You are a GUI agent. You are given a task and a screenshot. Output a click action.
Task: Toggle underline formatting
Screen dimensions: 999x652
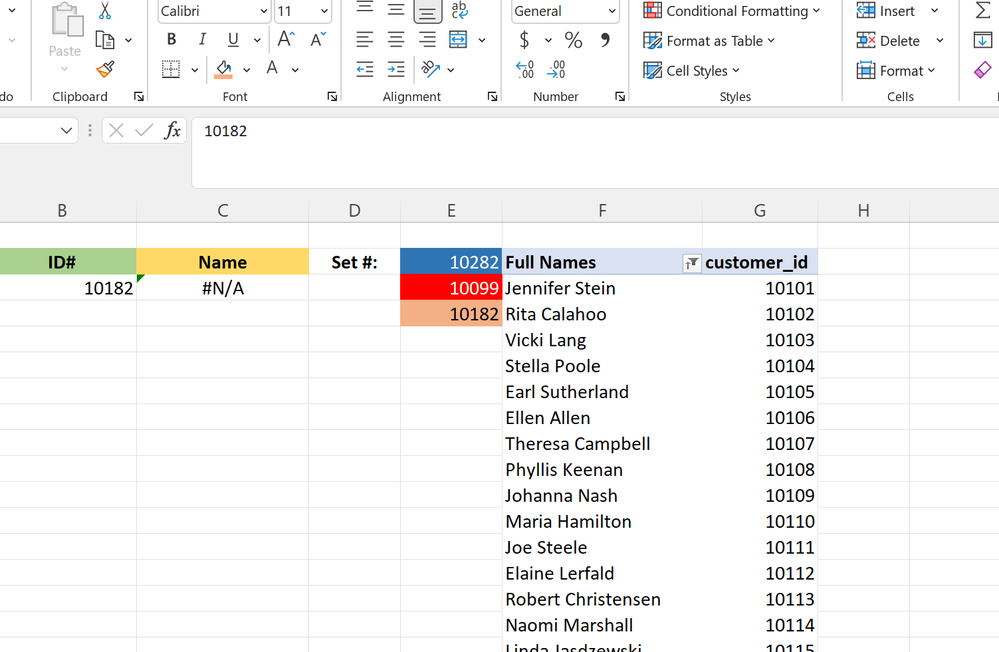(233, 40)
